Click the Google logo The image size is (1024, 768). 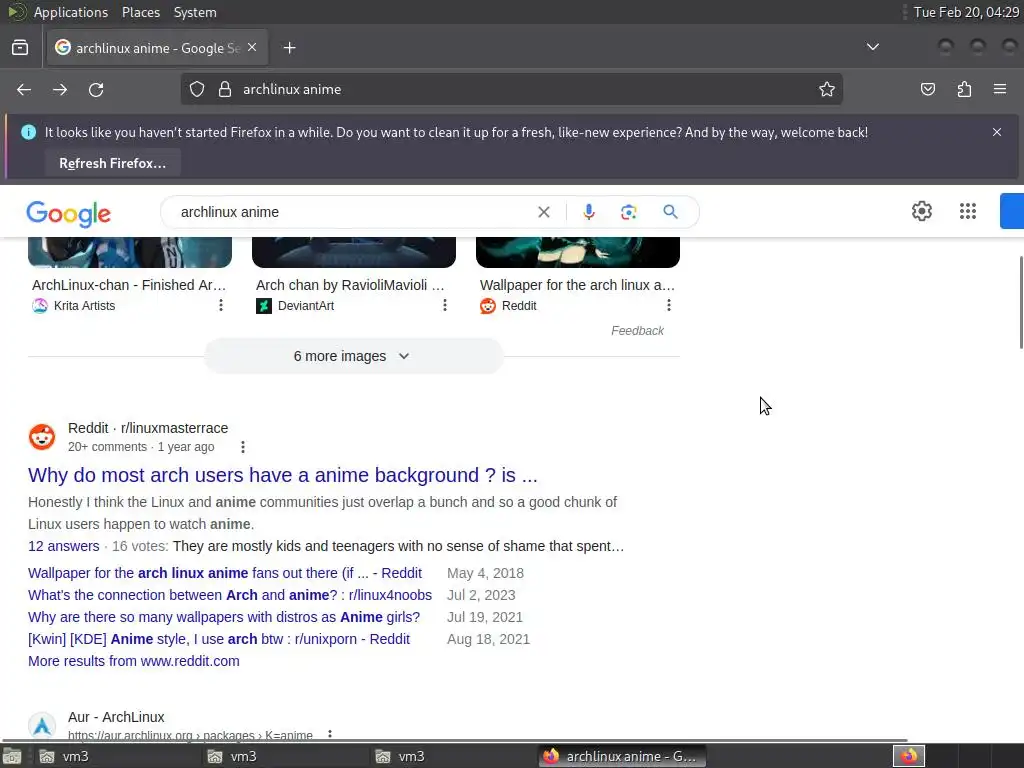[x=69, y=214]
